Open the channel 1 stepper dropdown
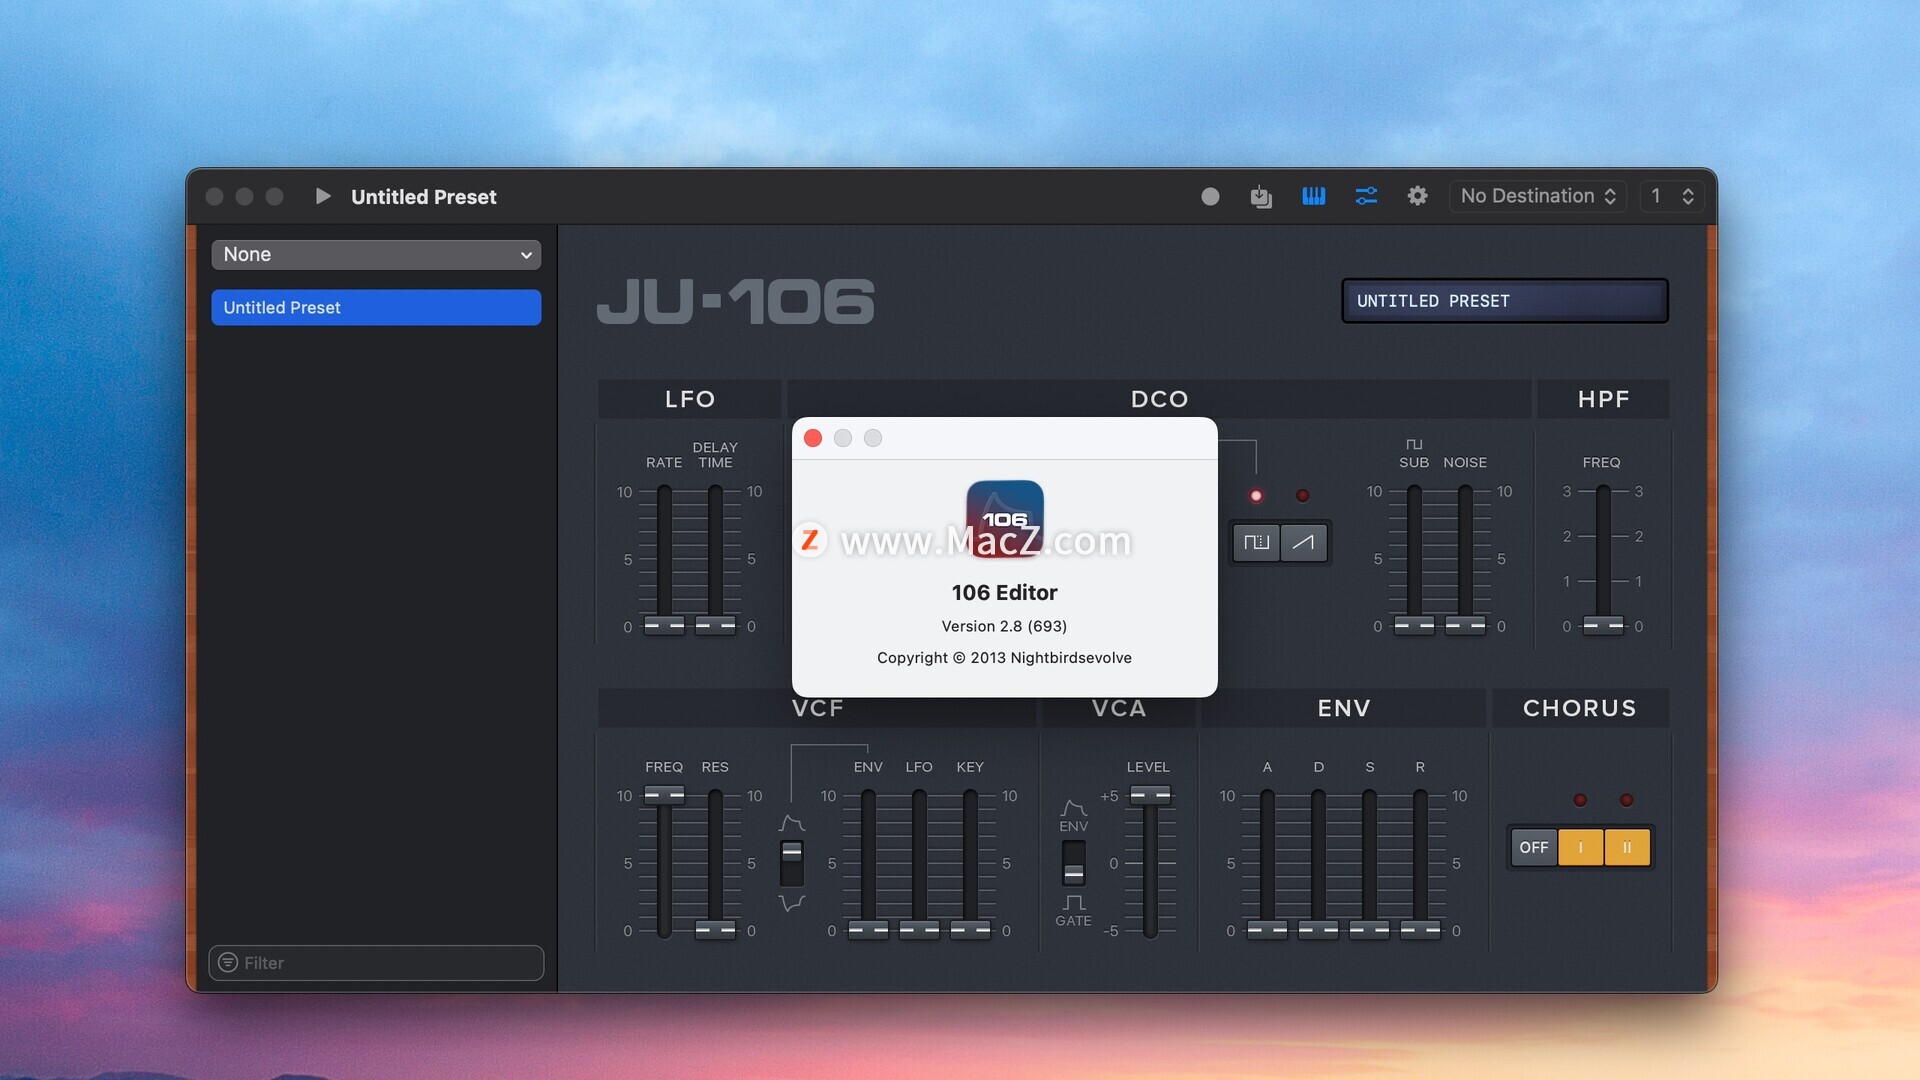1920x1080 pixels. coord(1672,197)
